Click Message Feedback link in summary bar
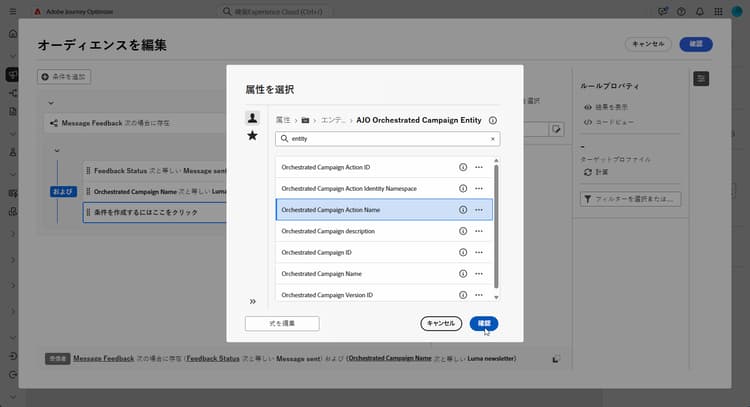The width and height of the screenshot is (750, 407). pos(103,358)
